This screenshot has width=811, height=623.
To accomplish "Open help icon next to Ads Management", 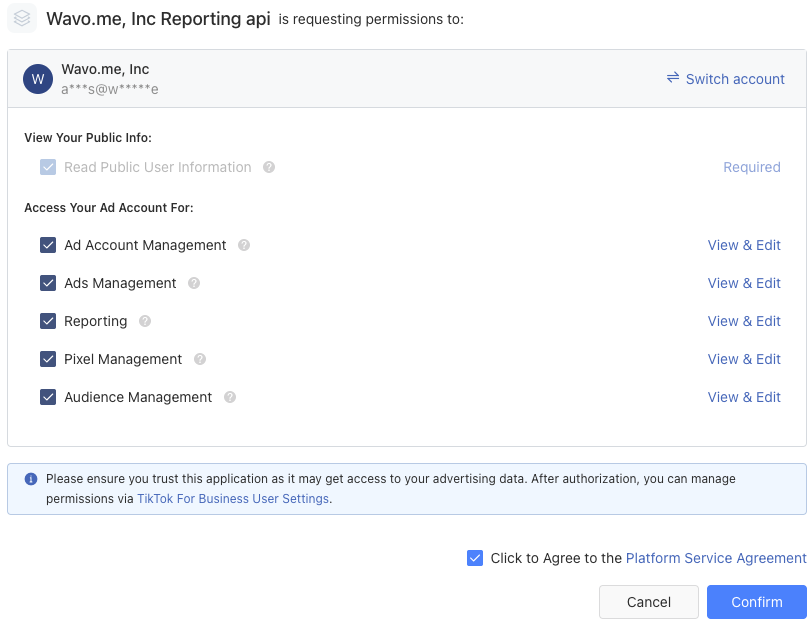I will click(x=194, y=283).
